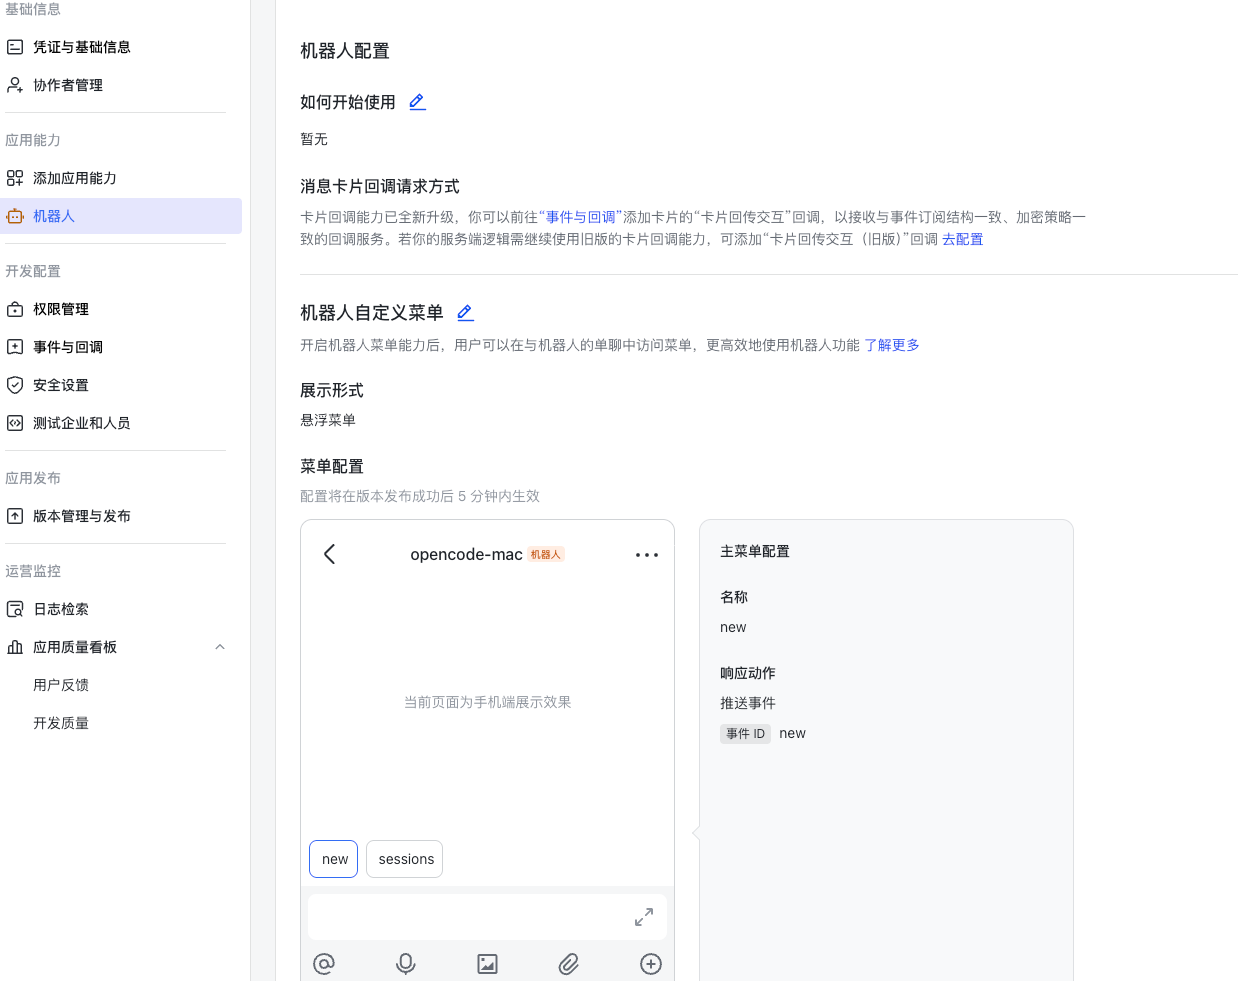The height and width of the screenshot is (981, 1238).
Task: Click the 悬浮菜单 display form value
Action: point(328,420)
